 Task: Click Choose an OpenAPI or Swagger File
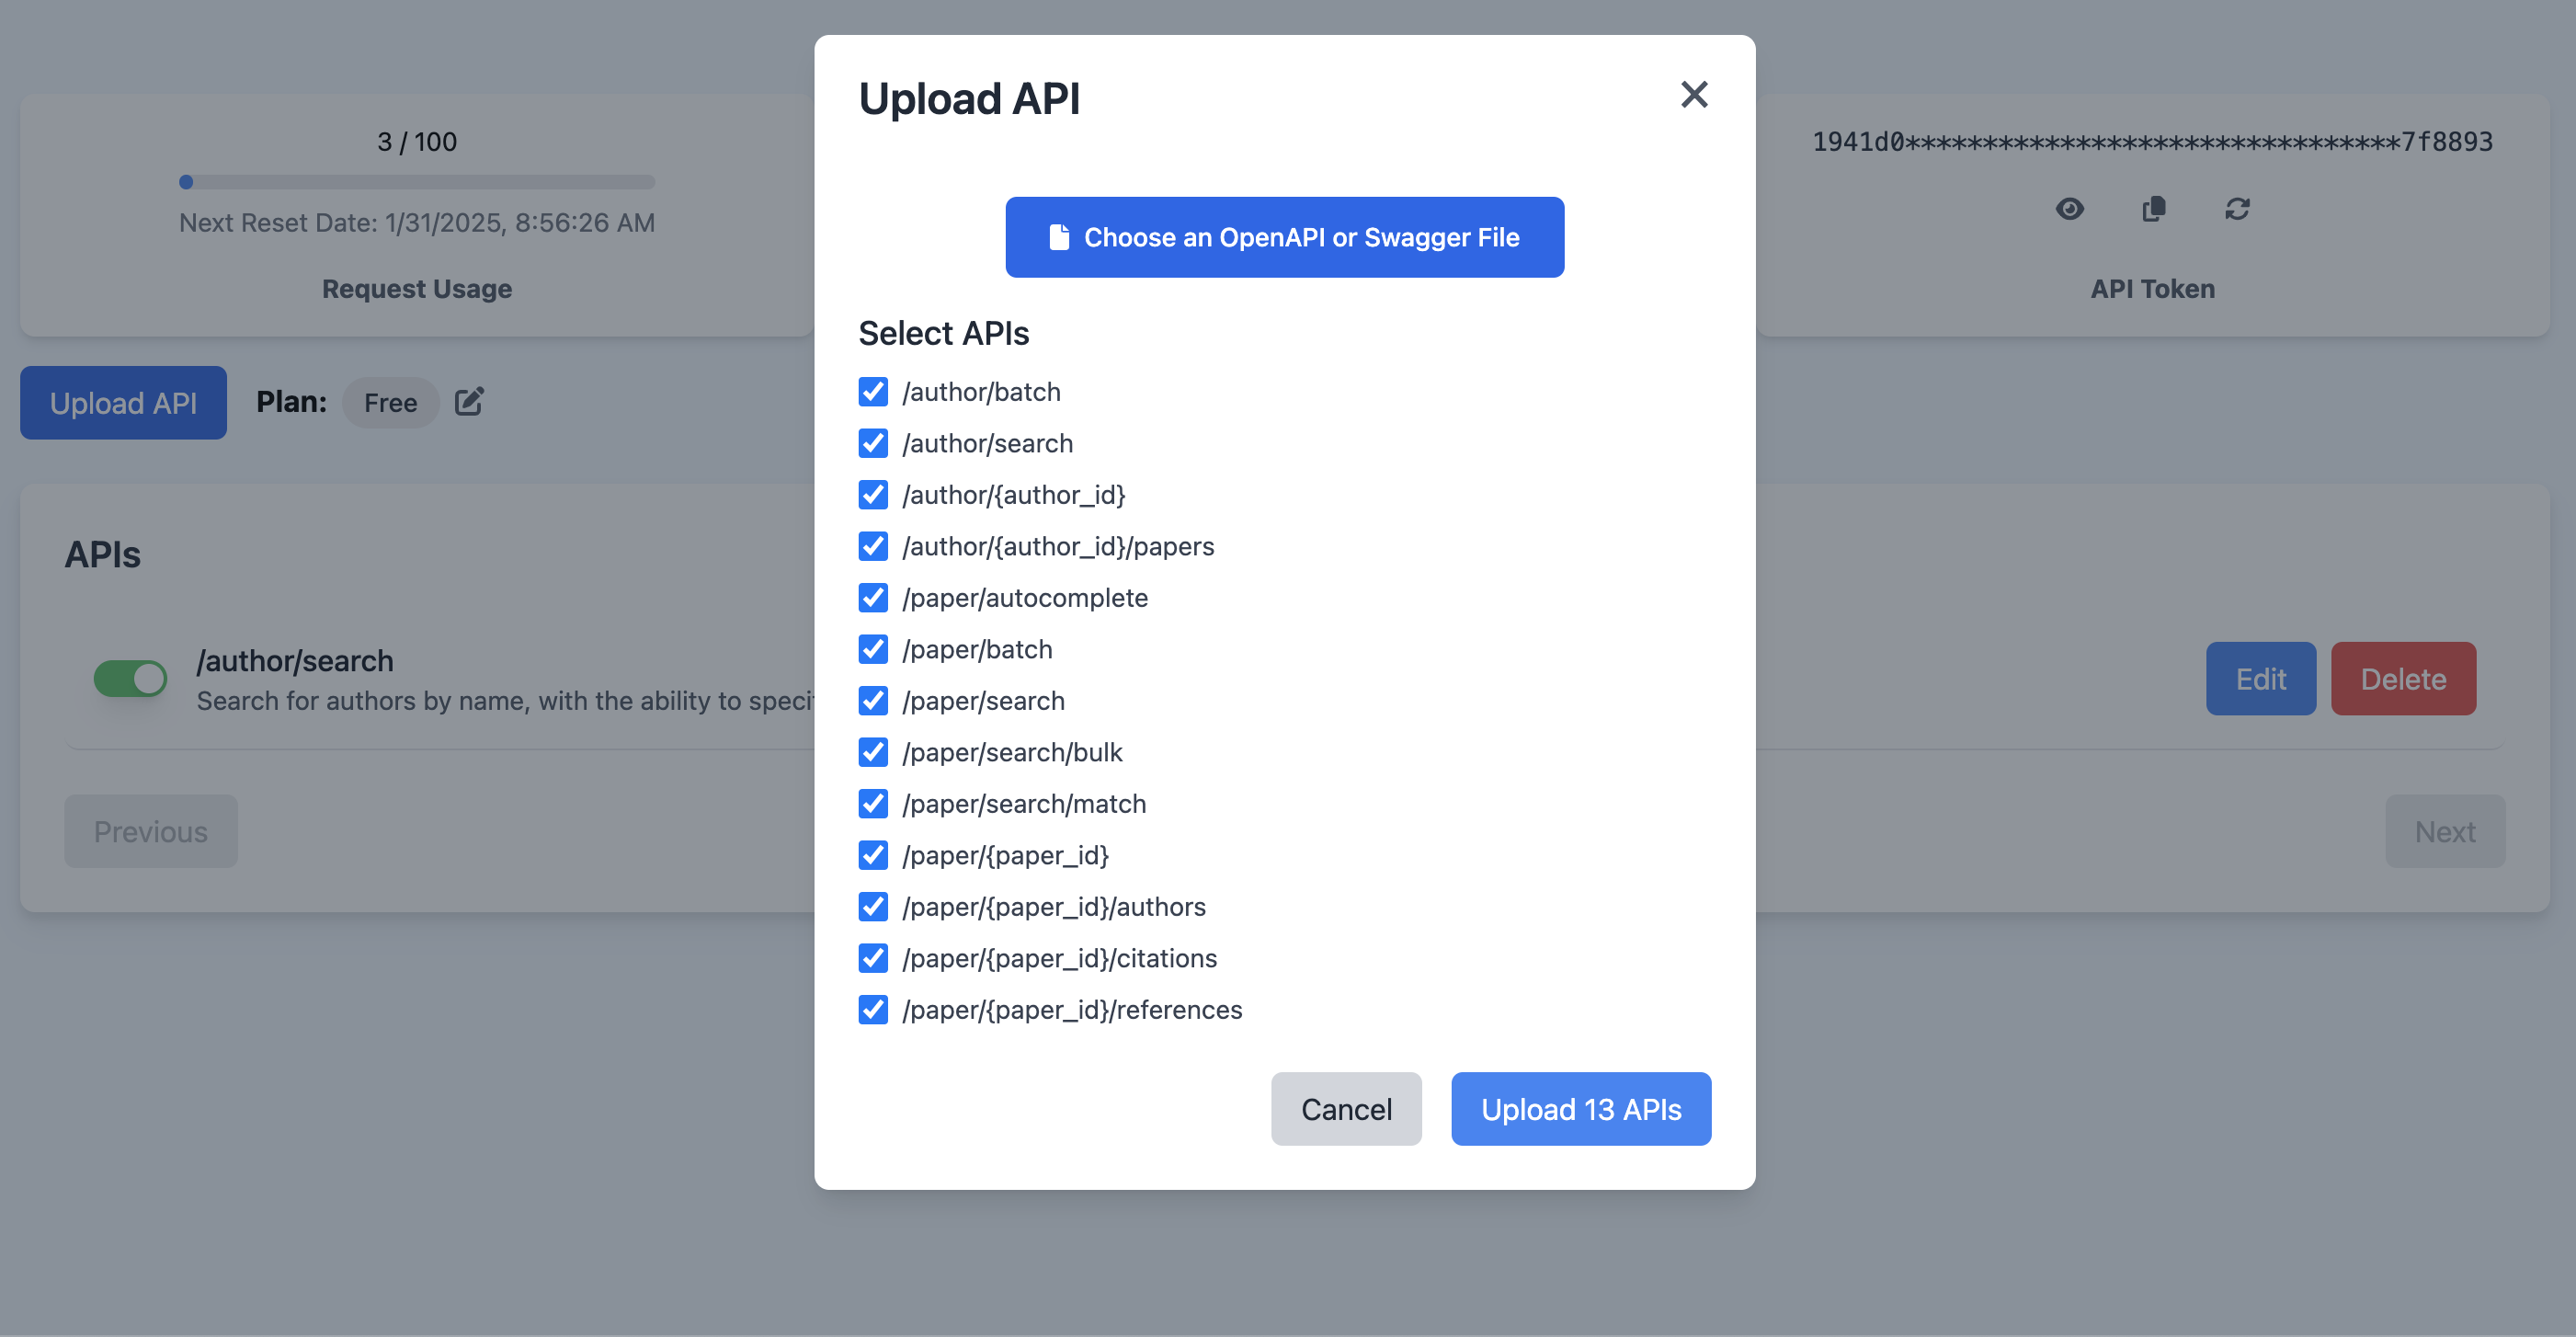pyautogui.click(x=1284, y=237)
